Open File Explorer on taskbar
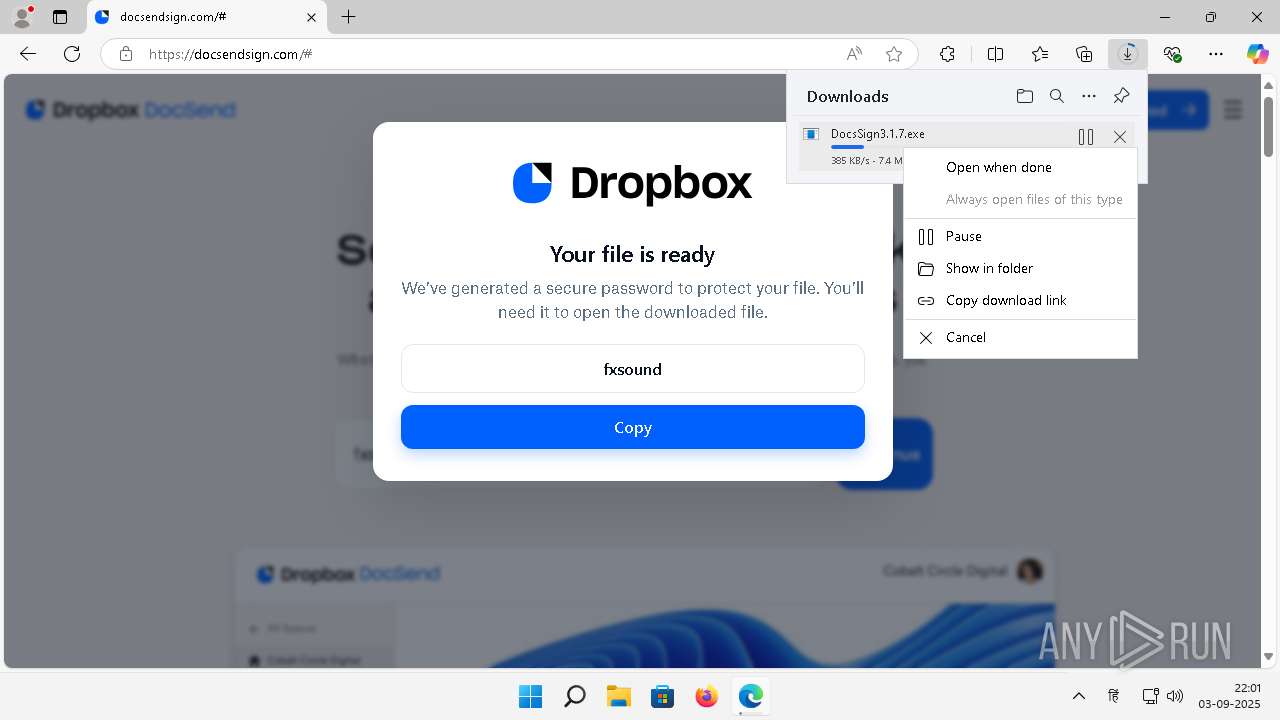 pyautogui.click(x=618, y=696)
